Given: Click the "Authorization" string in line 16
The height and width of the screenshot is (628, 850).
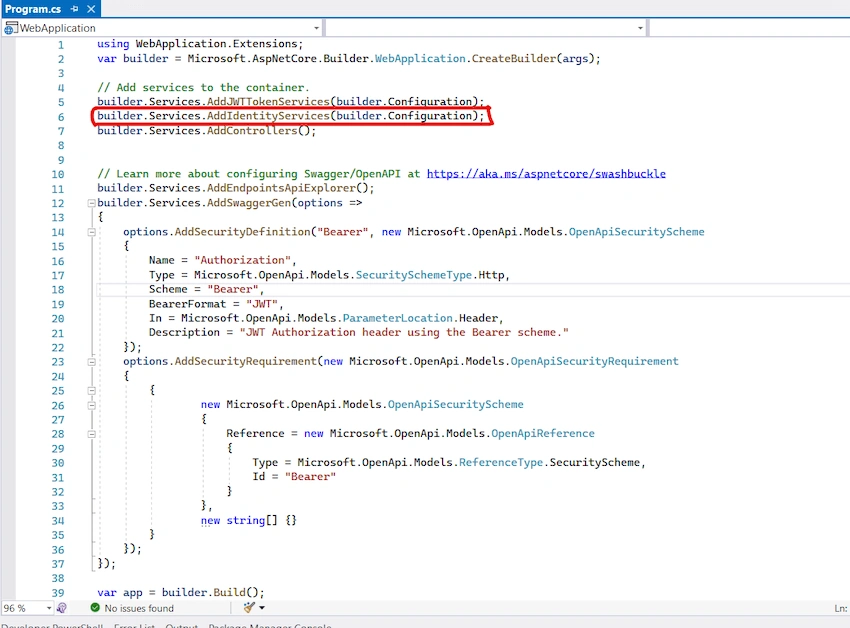Looking at the screenshot, I should pos(242,260).
